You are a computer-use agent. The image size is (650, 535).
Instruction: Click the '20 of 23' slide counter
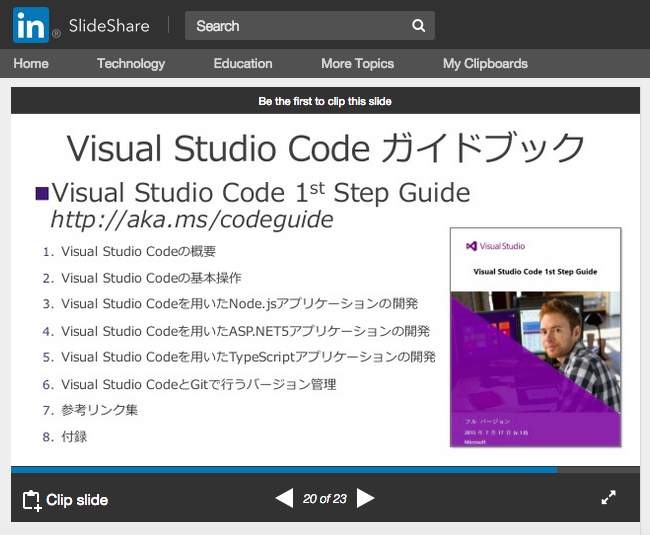[325, 499]
